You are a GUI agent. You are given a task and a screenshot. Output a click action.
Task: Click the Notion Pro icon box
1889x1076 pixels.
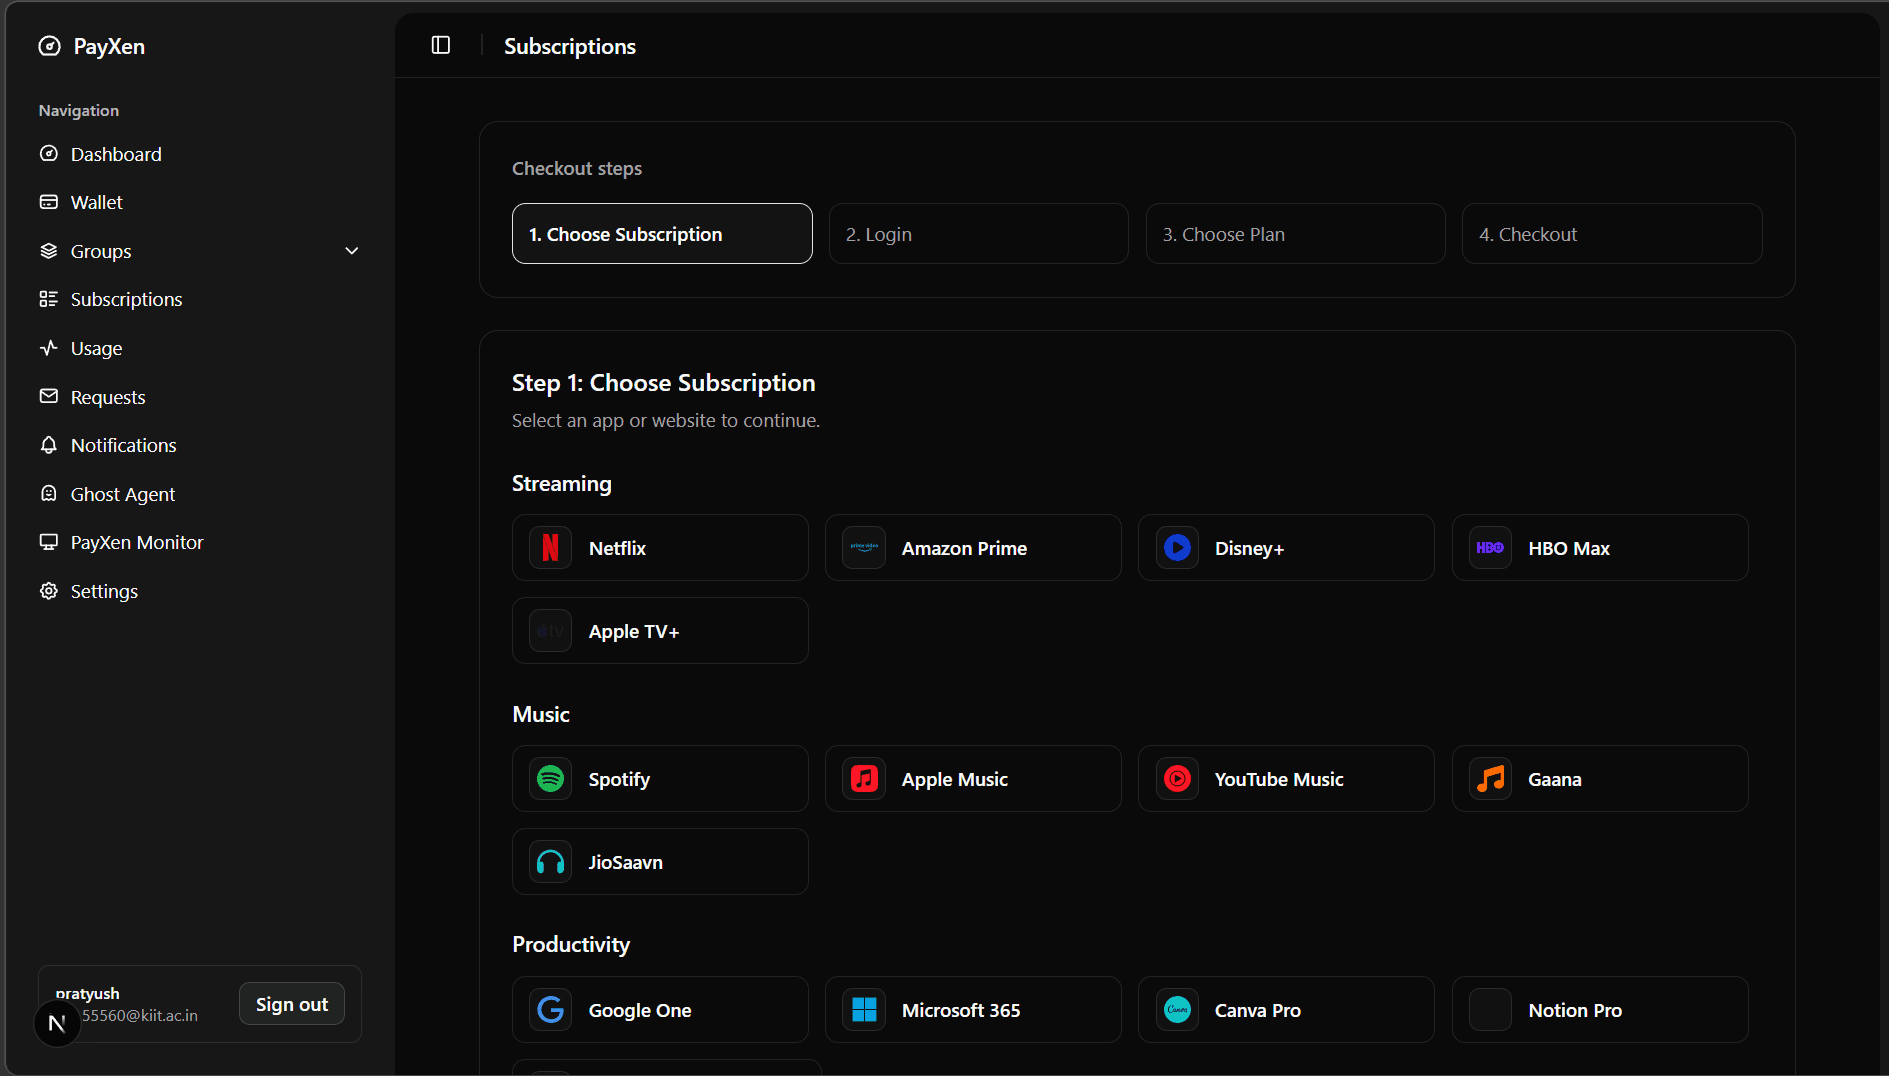1490,1010
